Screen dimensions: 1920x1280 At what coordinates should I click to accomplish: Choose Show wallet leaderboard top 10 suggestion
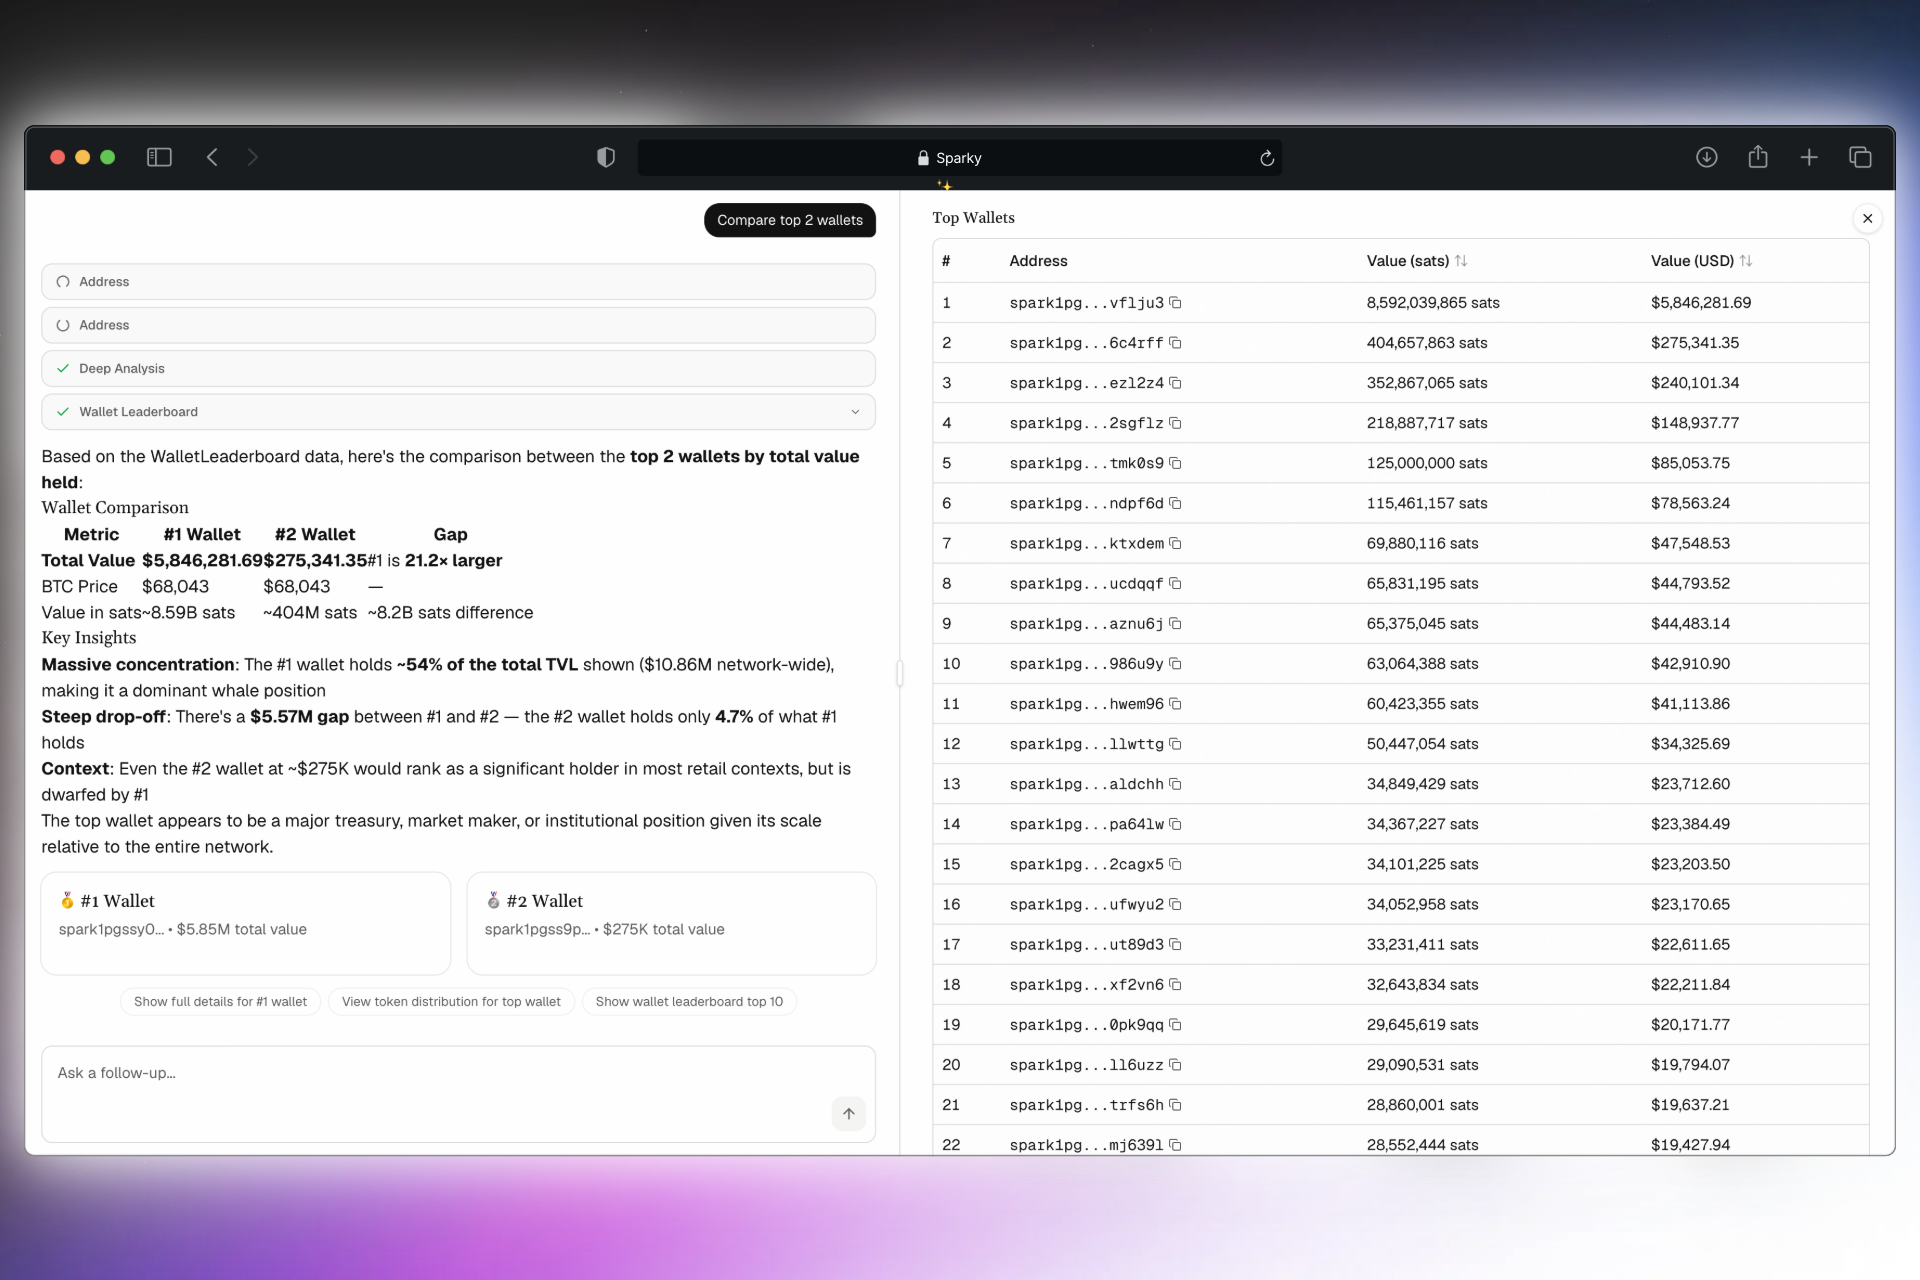click(x=689, y=1002)
